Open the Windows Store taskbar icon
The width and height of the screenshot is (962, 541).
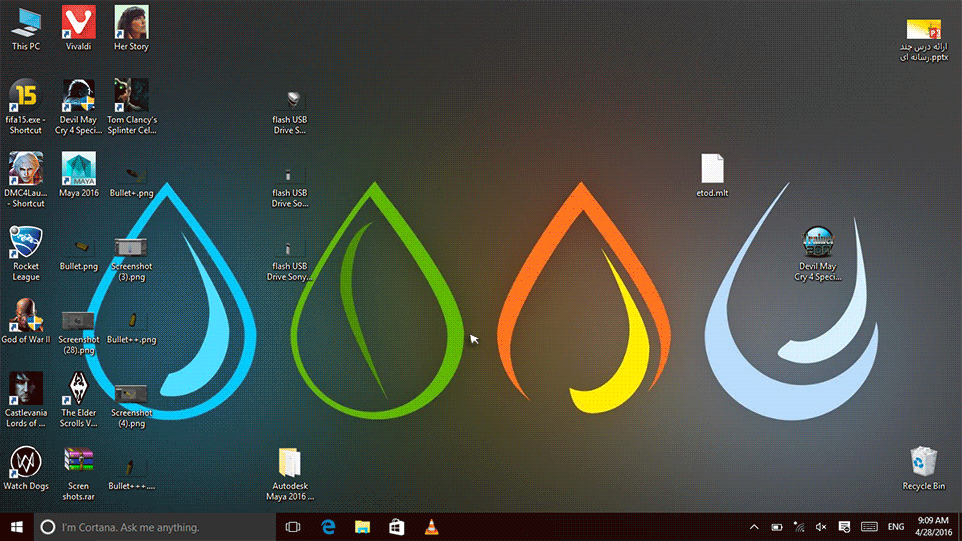click(x=397, y=527)
